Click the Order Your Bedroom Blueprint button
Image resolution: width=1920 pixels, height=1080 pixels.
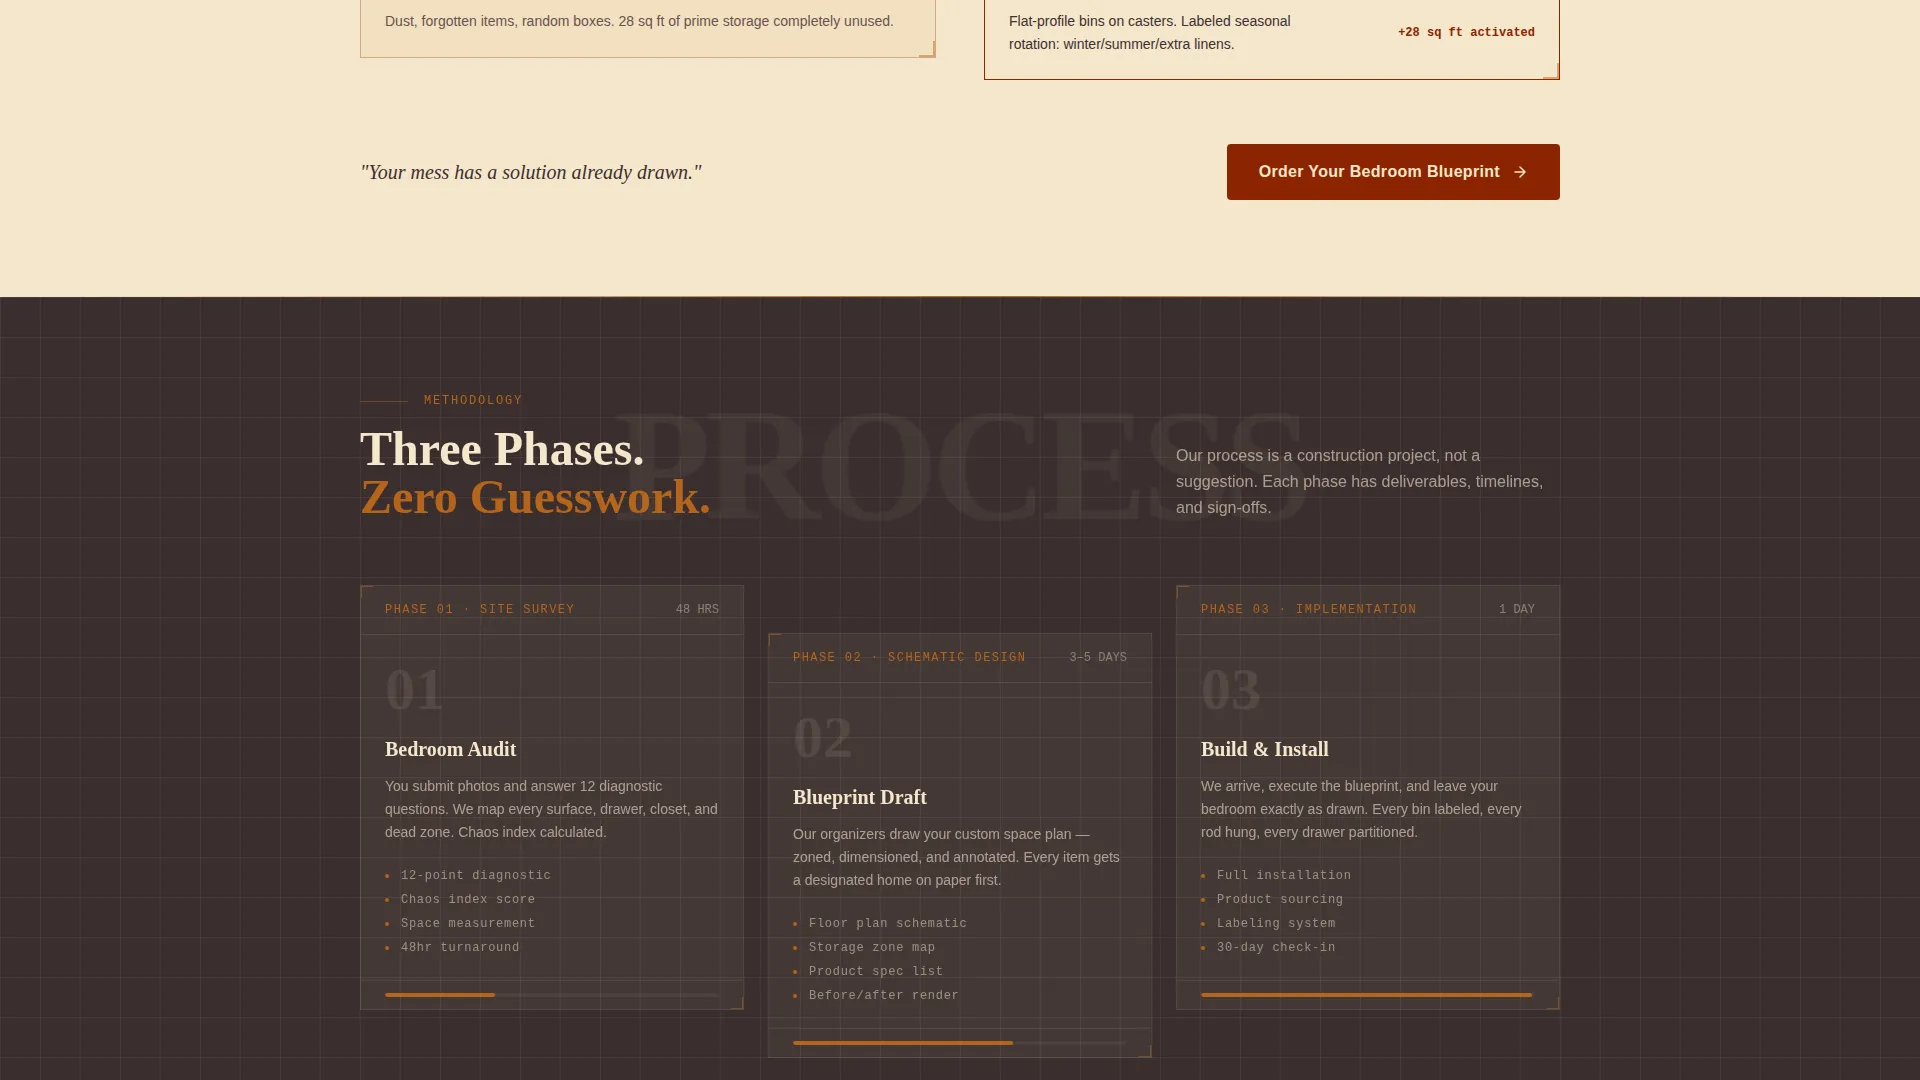(1393, 172)
